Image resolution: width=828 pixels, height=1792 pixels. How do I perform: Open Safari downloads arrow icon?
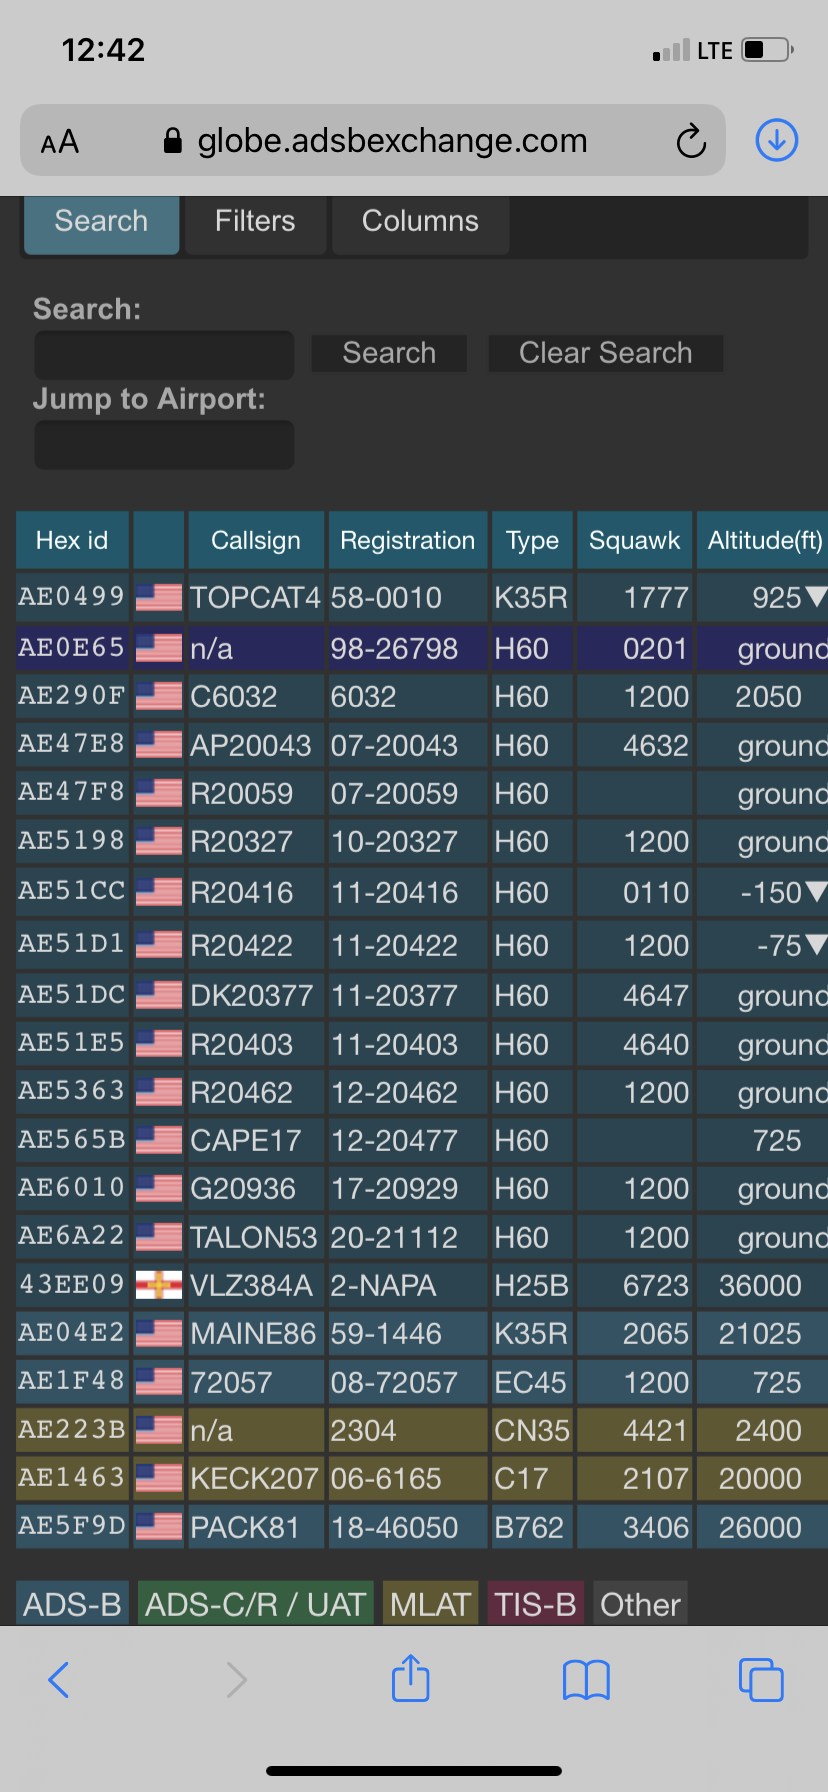[777, 140]
